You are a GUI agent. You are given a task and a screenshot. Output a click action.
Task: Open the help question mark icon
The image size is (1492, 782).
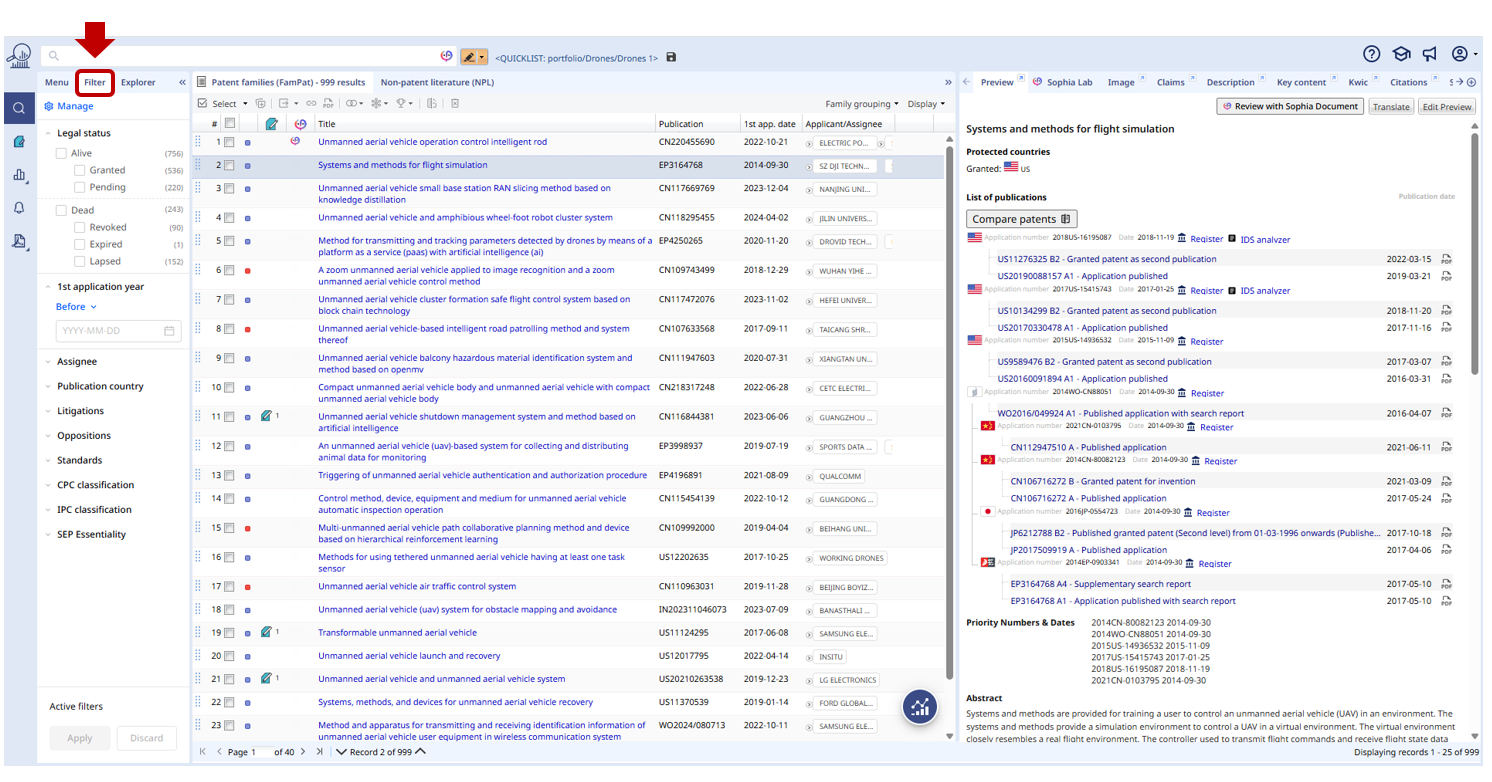pos(1371,54)
